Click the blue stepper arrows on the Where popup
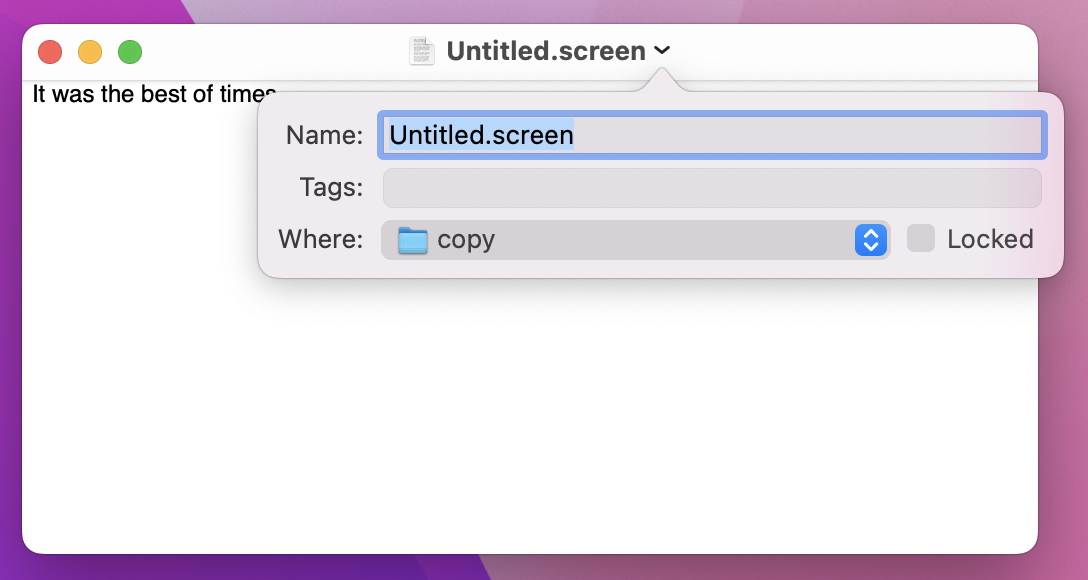Image resolution: width=1088 pixels, height=580 pixels. tap(870, 239)
